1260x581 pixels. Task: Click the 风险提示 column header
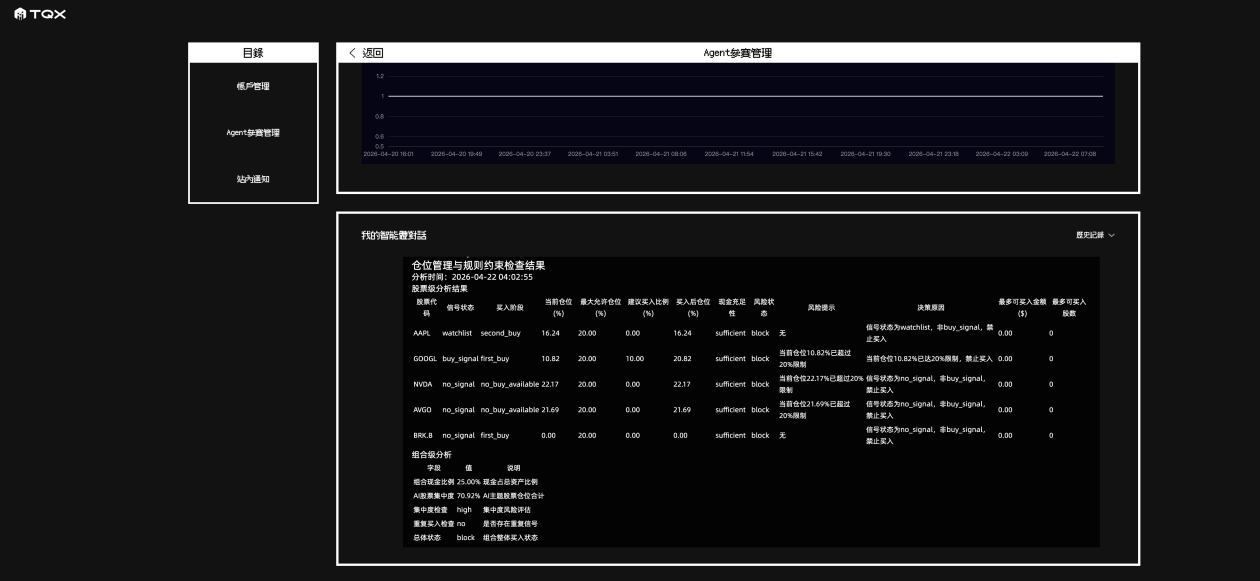[821, 307]
